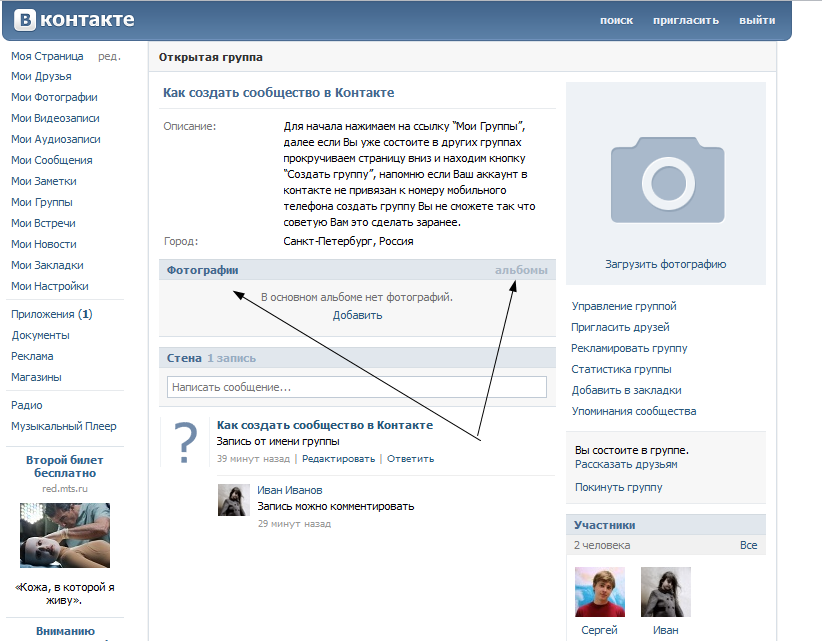This screenshot has width=822, height=641.
Task: Click the red.mts.ru ad domain text
Action: (65, 488)
